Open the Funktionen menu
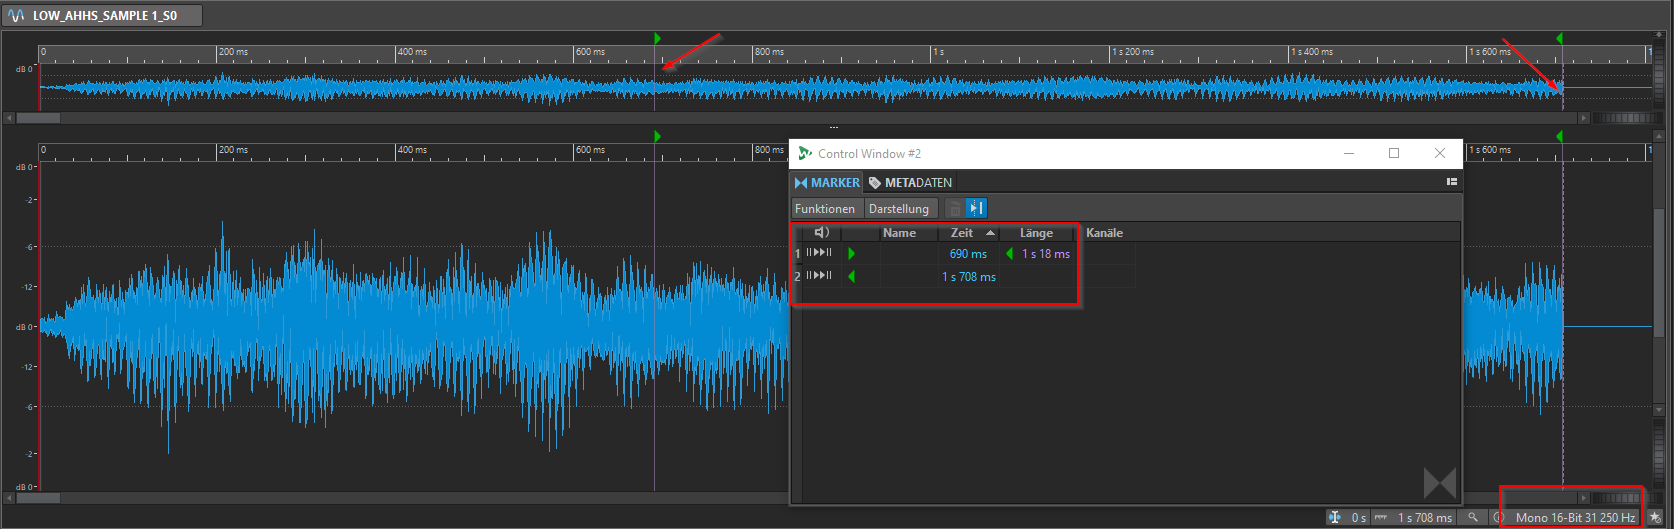The height and width of the screenshot is (529, 1674). click(x=825, y=209)
